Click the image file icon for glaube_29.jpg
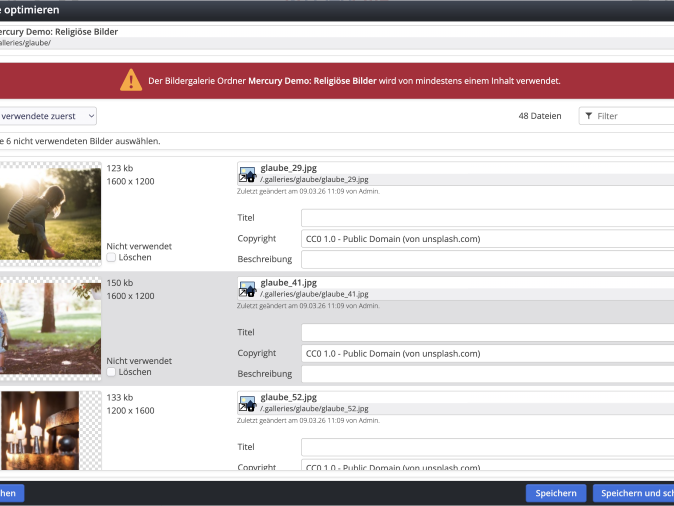The image size is (674, 506). [x=247, y=175]
